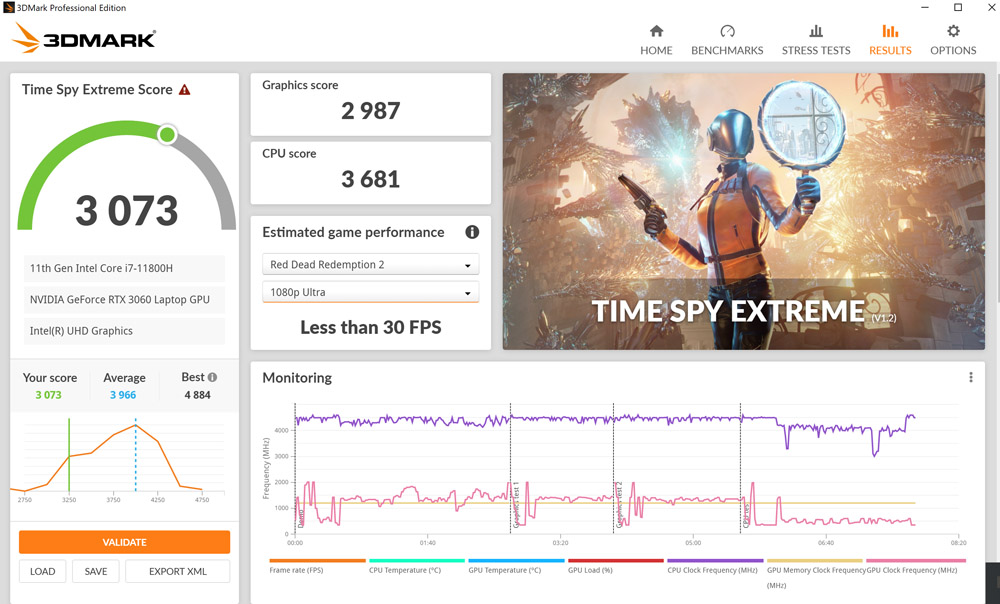The image size is (1000, 604).
Task: Click the SAVE button
Action: pyautogui.click(x=96, y=571)
